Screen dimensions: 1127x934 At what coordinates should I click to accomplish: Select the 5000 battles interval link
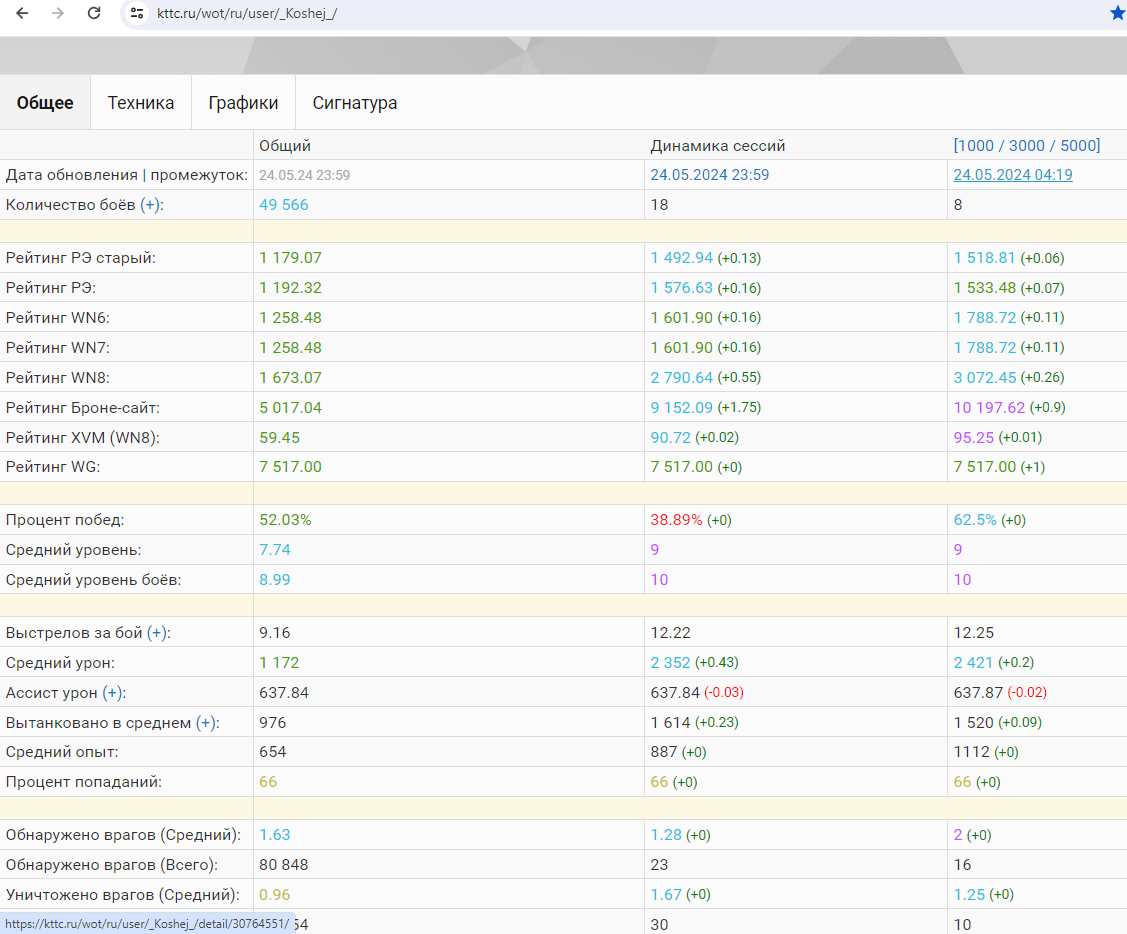pos(1077,146)
